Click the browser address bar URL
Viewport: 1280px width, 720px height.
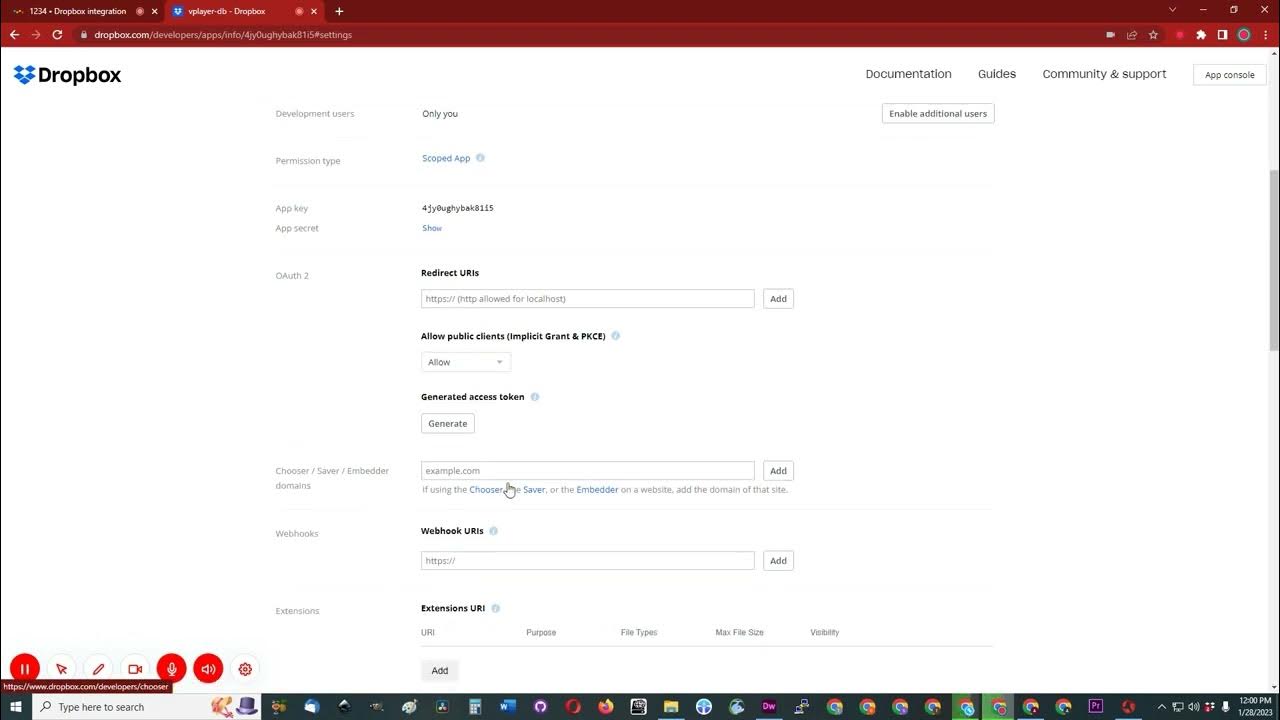tap(223, 35)
